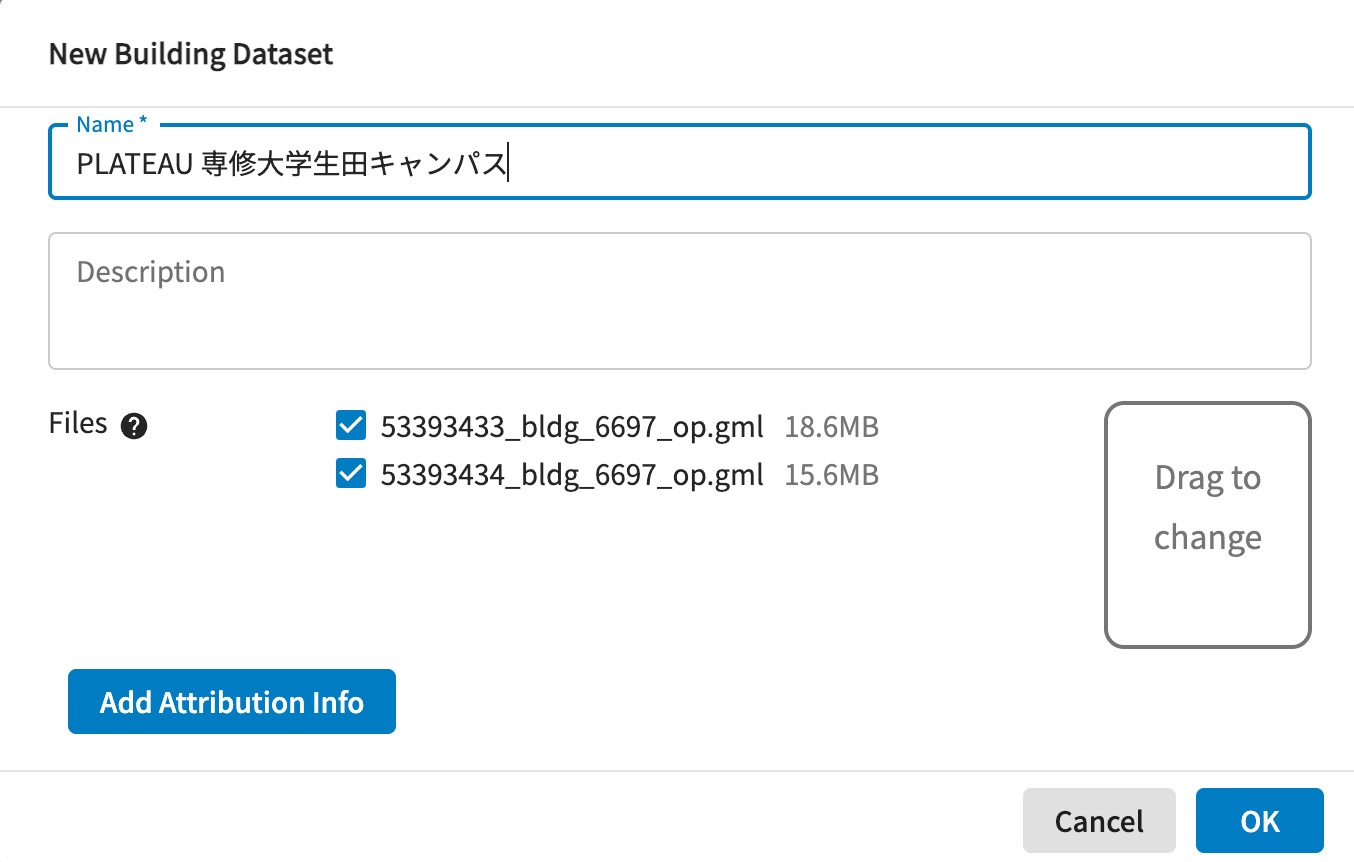
Task: Cancel the new building dataset dialog
Action: 1098,821
